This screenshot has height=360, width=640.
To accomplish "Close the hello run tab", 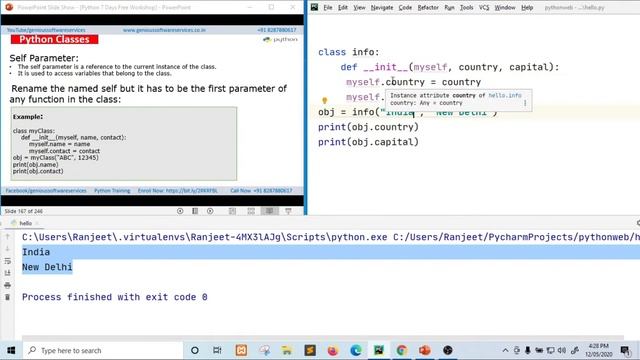I will [37, 223].
